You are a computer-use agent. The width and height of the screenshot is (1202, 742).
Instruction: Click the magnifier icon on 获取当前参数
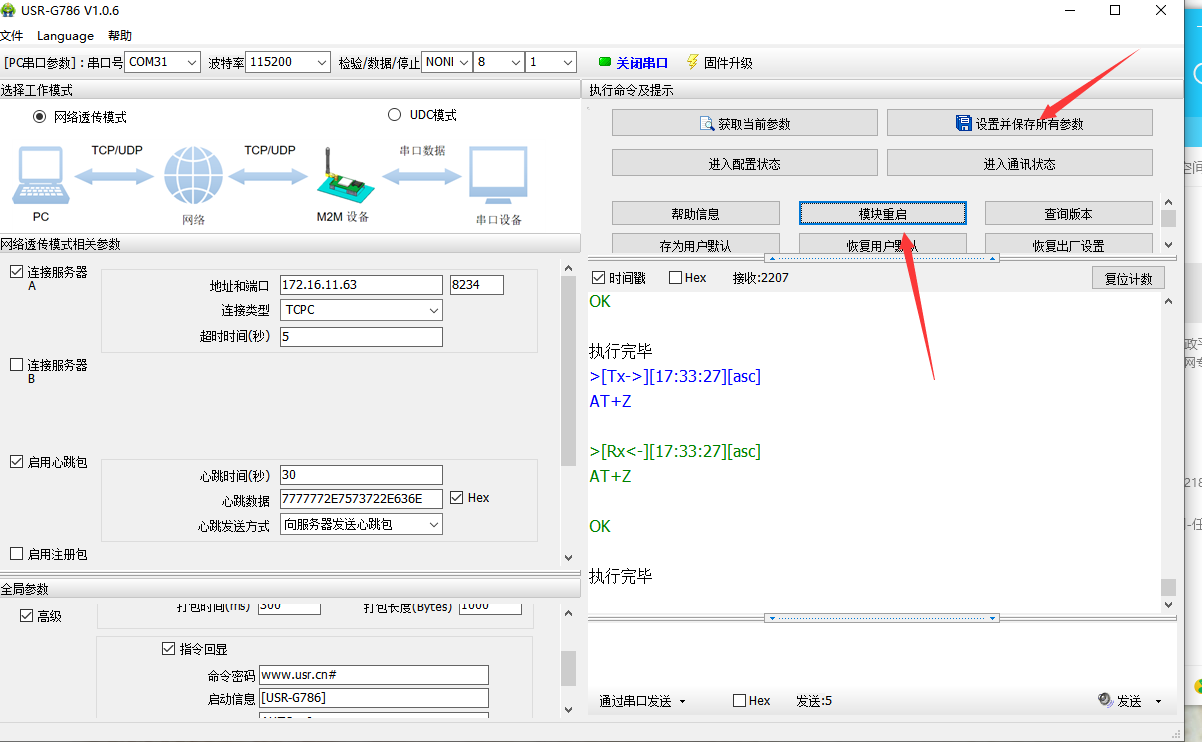pos(707,124)
